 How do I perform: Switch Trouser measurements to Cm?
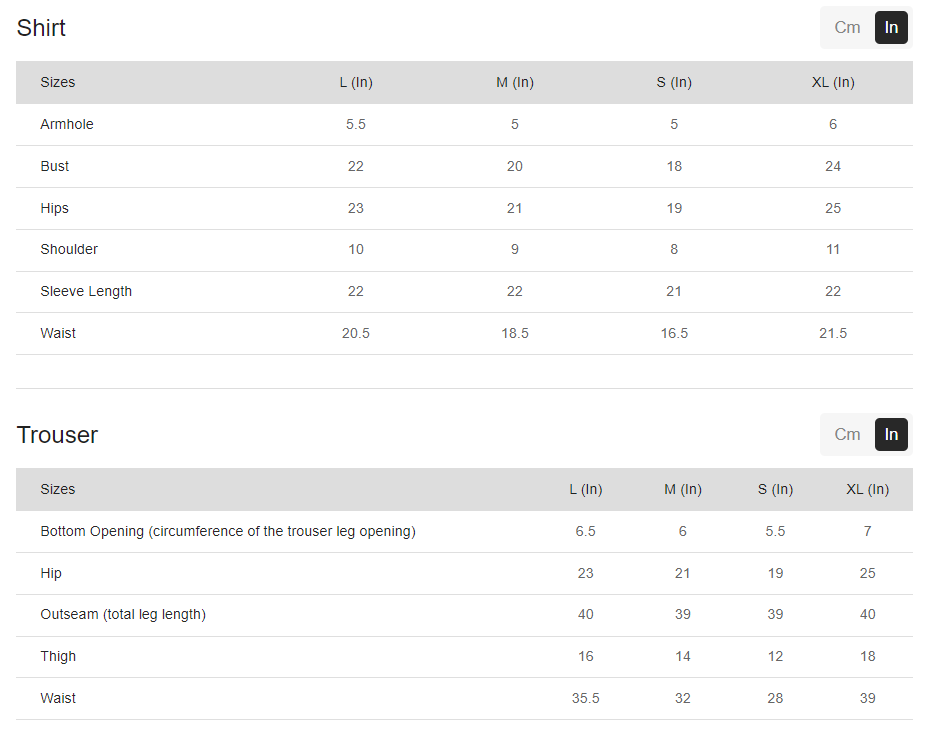(x=847, y=435)
